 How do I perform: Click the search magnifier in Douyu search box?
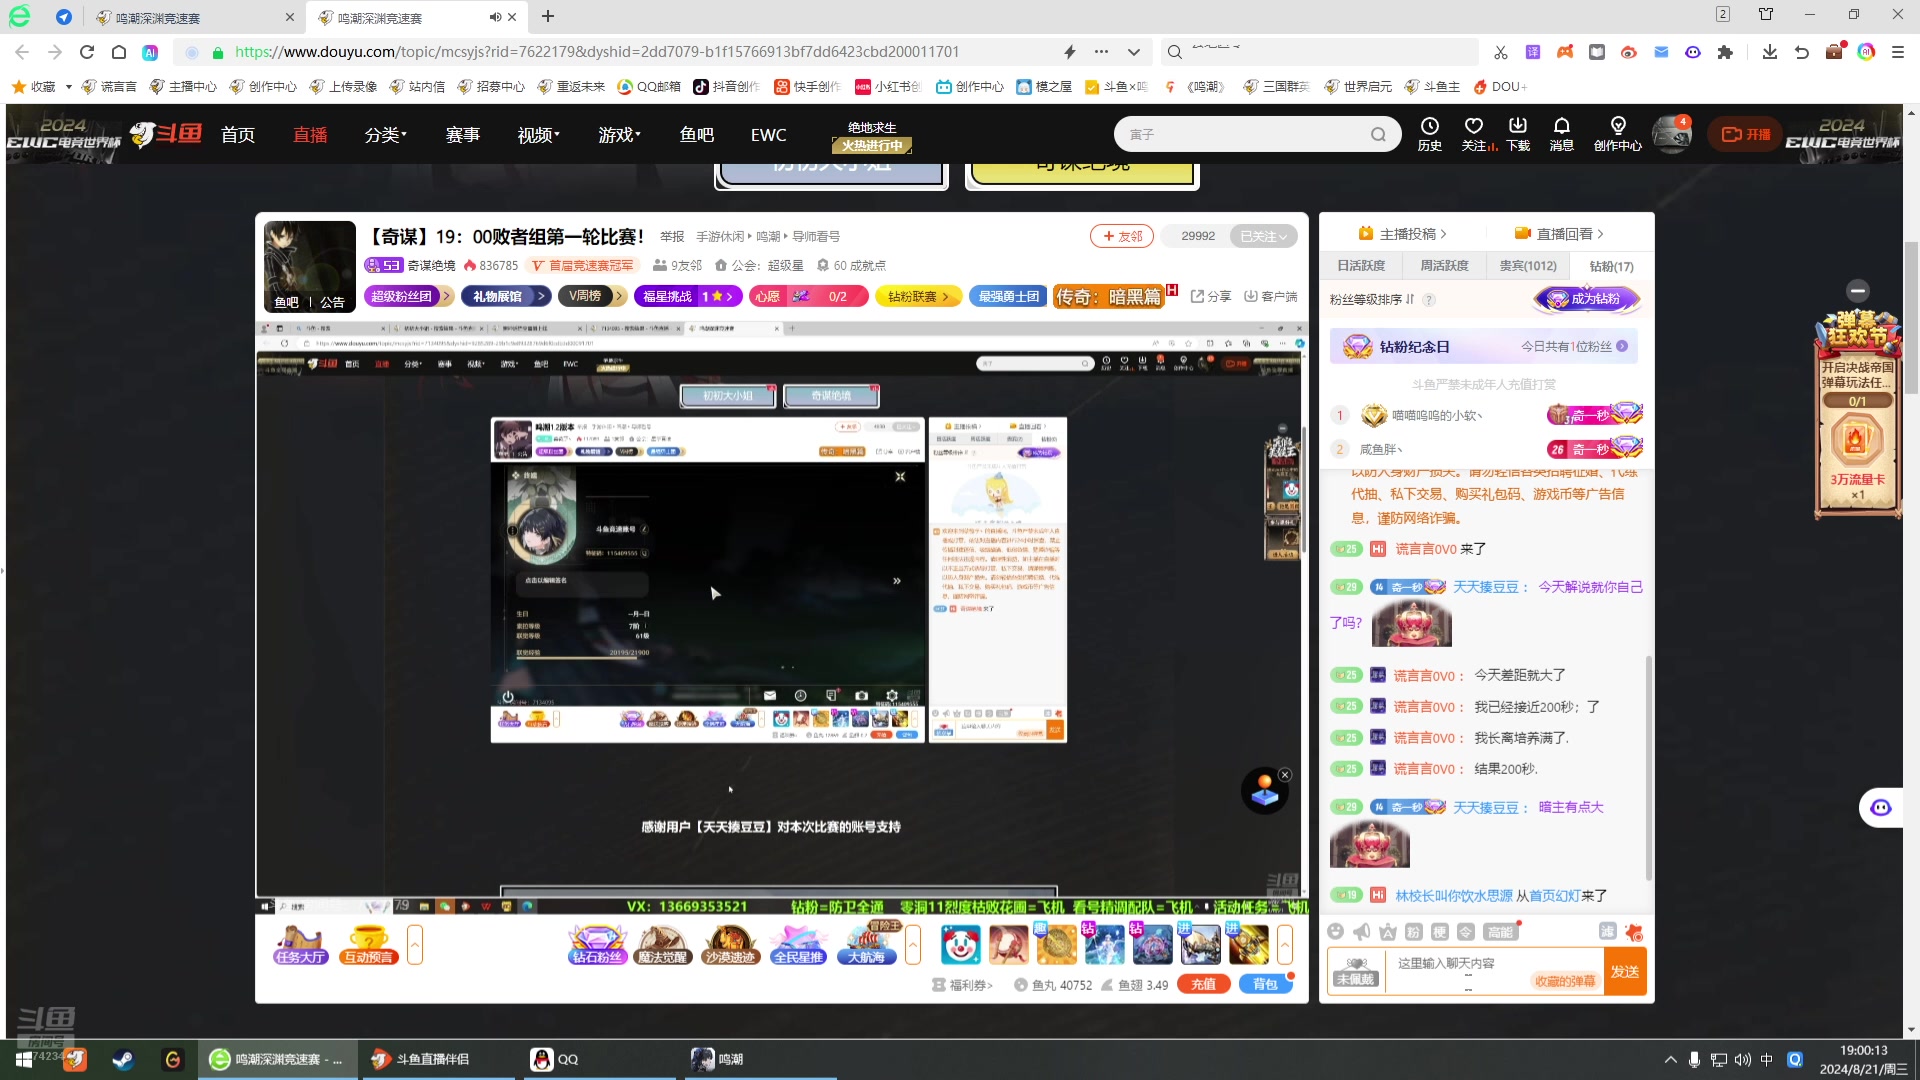point(1378,135)
